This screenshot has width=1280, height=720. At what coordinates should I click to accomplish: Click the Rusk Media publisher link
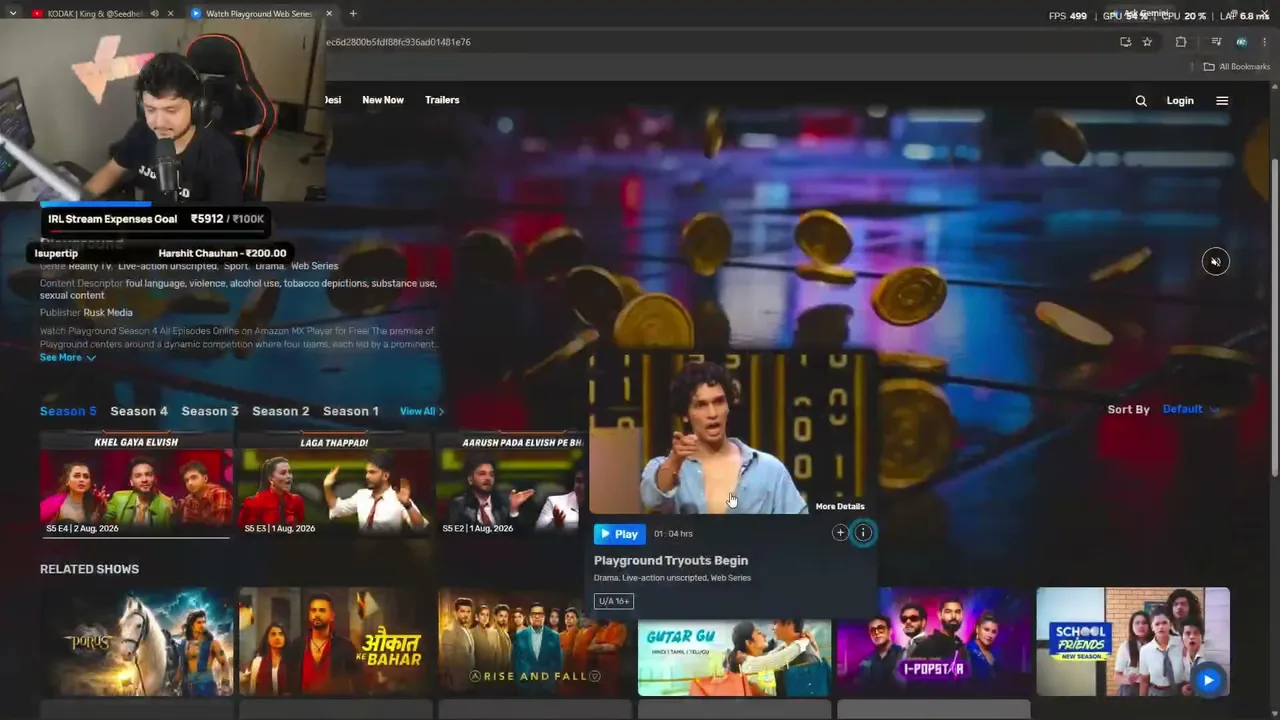pos(108,313)
